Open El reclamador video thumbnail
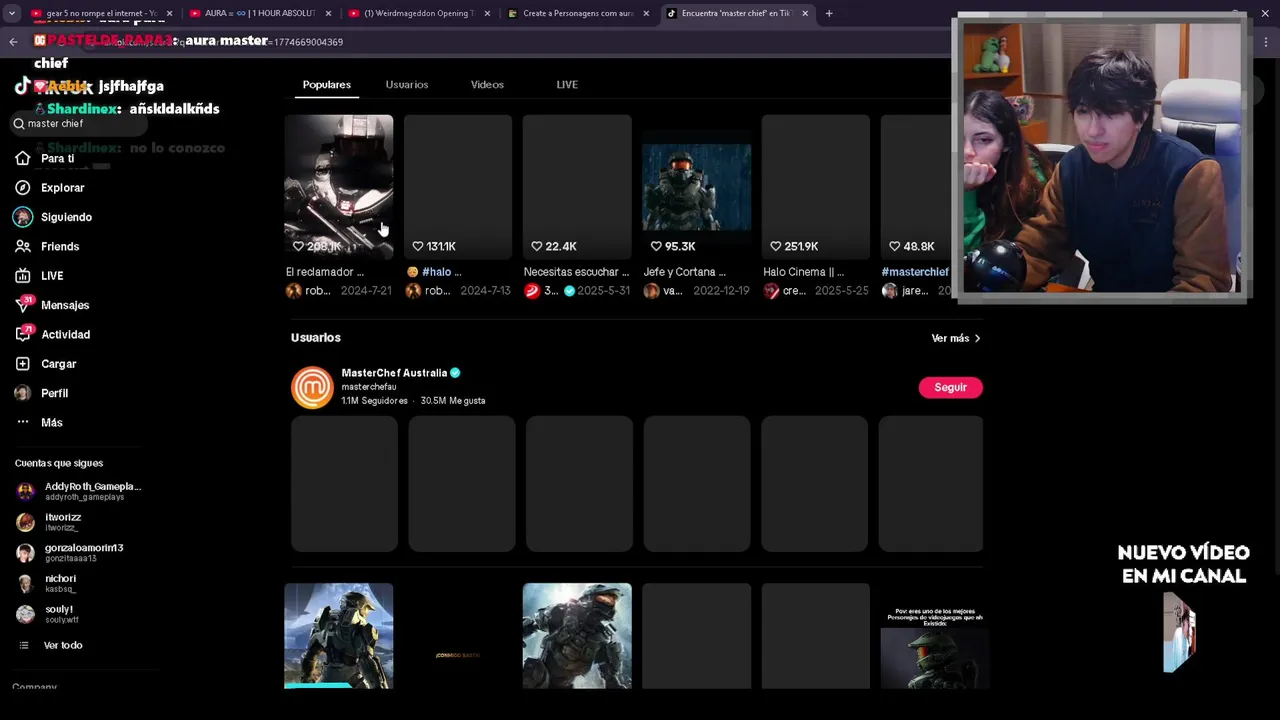Viewport: 1280px width, 720px height. click(339, 187)
